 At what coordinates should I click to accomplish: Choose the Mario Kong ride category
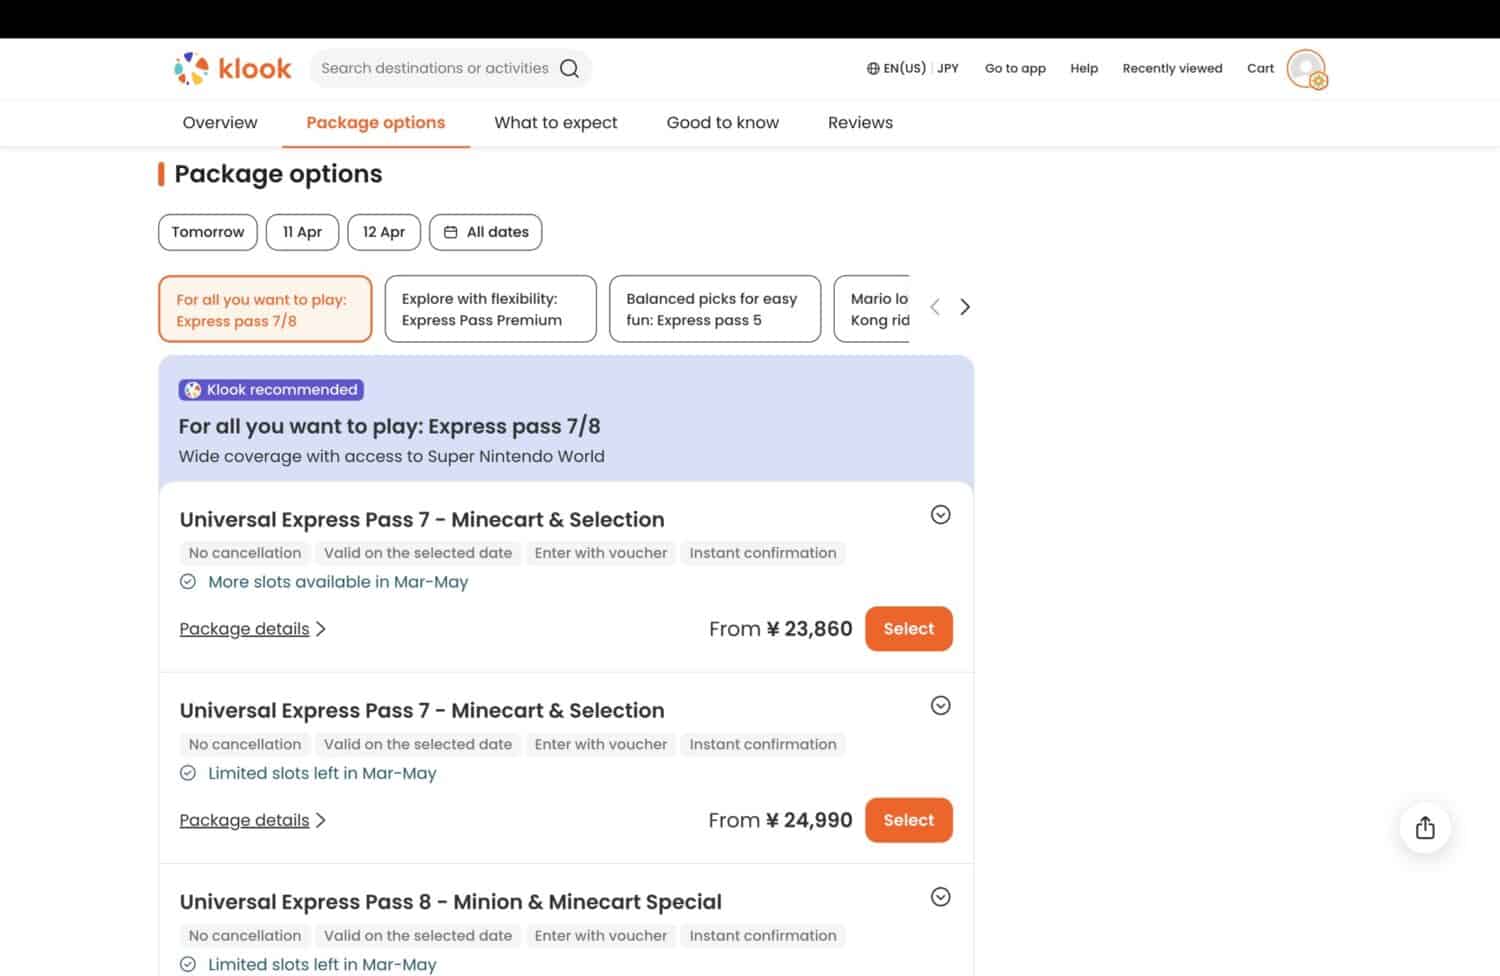tap(872, 309)
